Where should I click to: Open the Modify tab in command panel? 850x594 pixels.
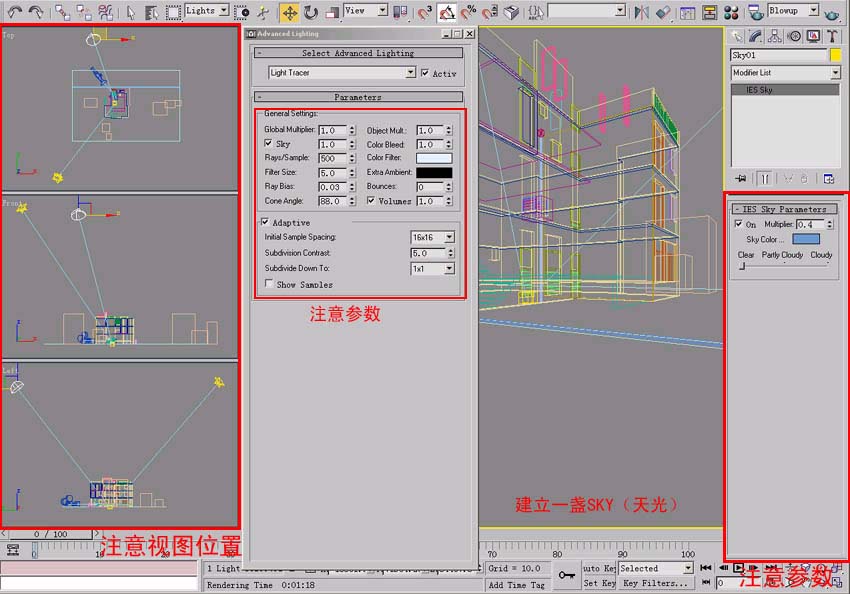(757, 36)
